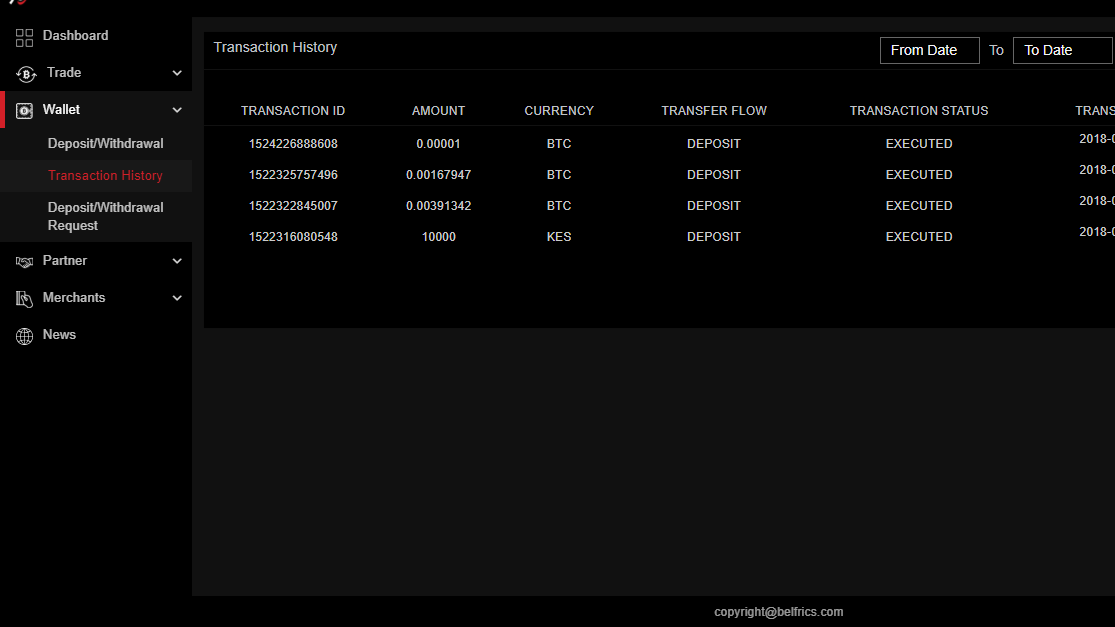1115x627 pixels.
Task: Click the News globe icon
Action: (x=24, y=334)
